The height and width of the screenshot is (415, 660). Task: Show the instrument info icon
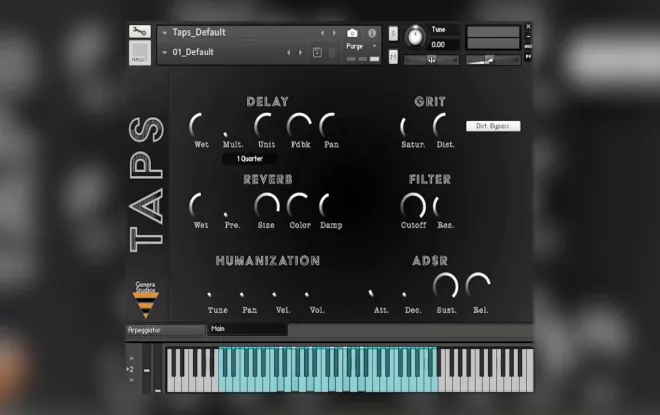tap(372, 33)
